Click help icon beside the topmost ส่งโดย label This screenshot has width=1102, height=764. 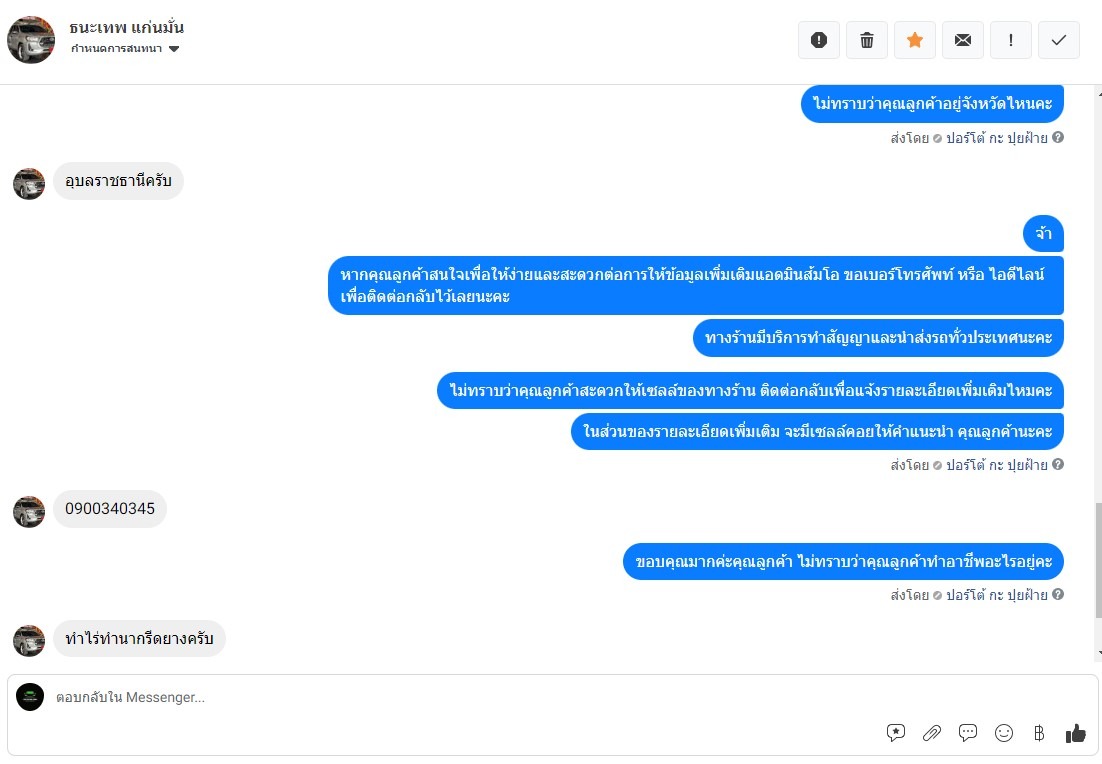[x=1058, y=138]
